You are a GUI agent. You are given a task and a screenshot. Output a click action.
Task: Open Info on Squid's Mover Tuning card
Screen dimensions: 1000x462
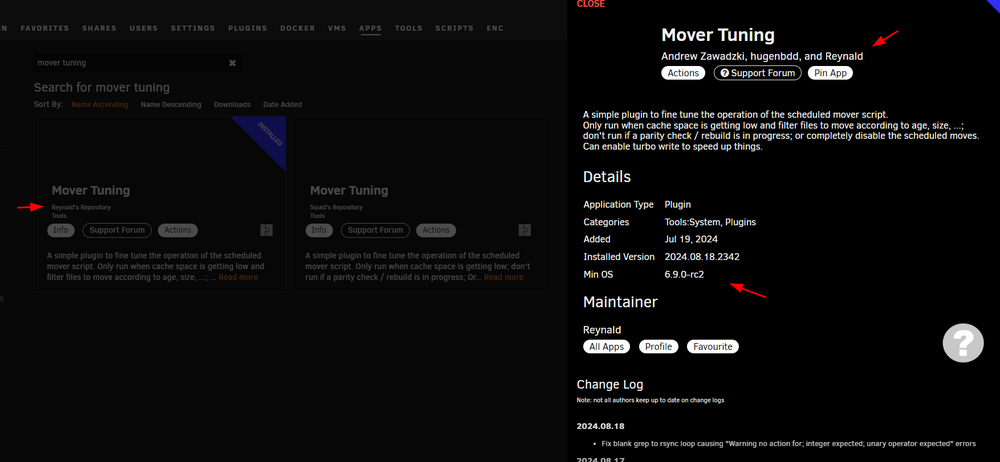[319, 230]
